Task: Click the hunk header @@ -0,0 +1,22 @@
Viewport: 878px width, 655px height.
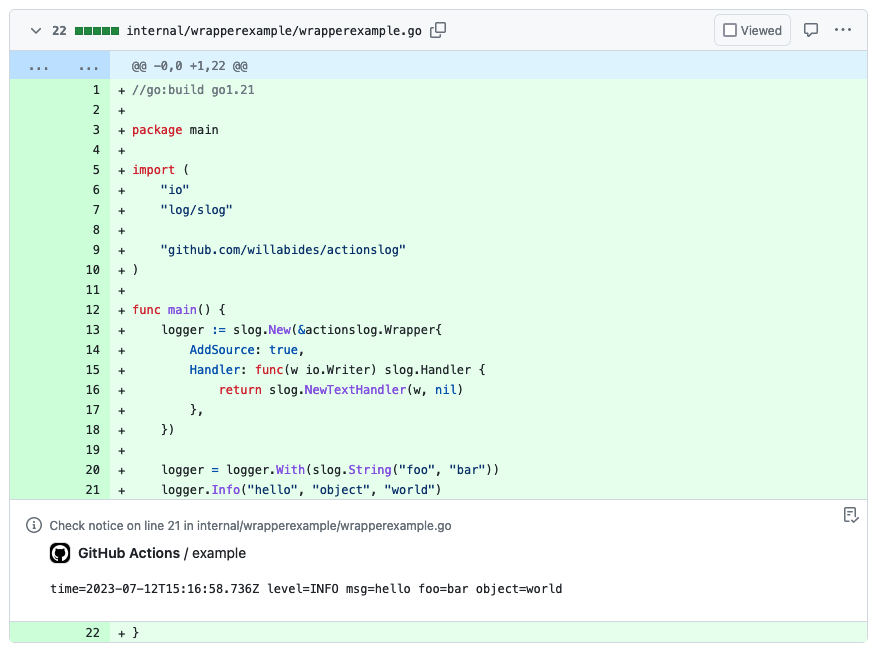Action: pyautogui.click(x=189, y=67)
